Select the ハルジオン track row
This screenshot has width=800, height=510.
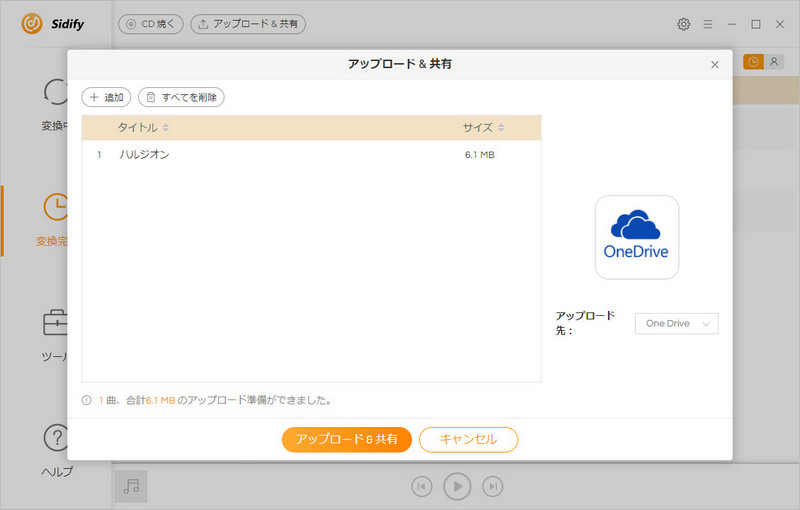coord(311,155)
